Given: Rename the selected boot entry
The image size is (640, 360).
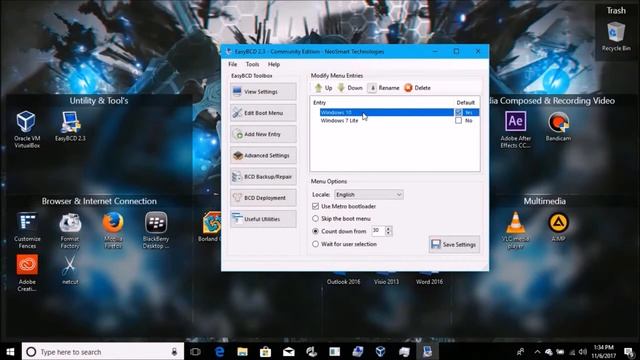Looking at the screenshot, I should (383, 88).
